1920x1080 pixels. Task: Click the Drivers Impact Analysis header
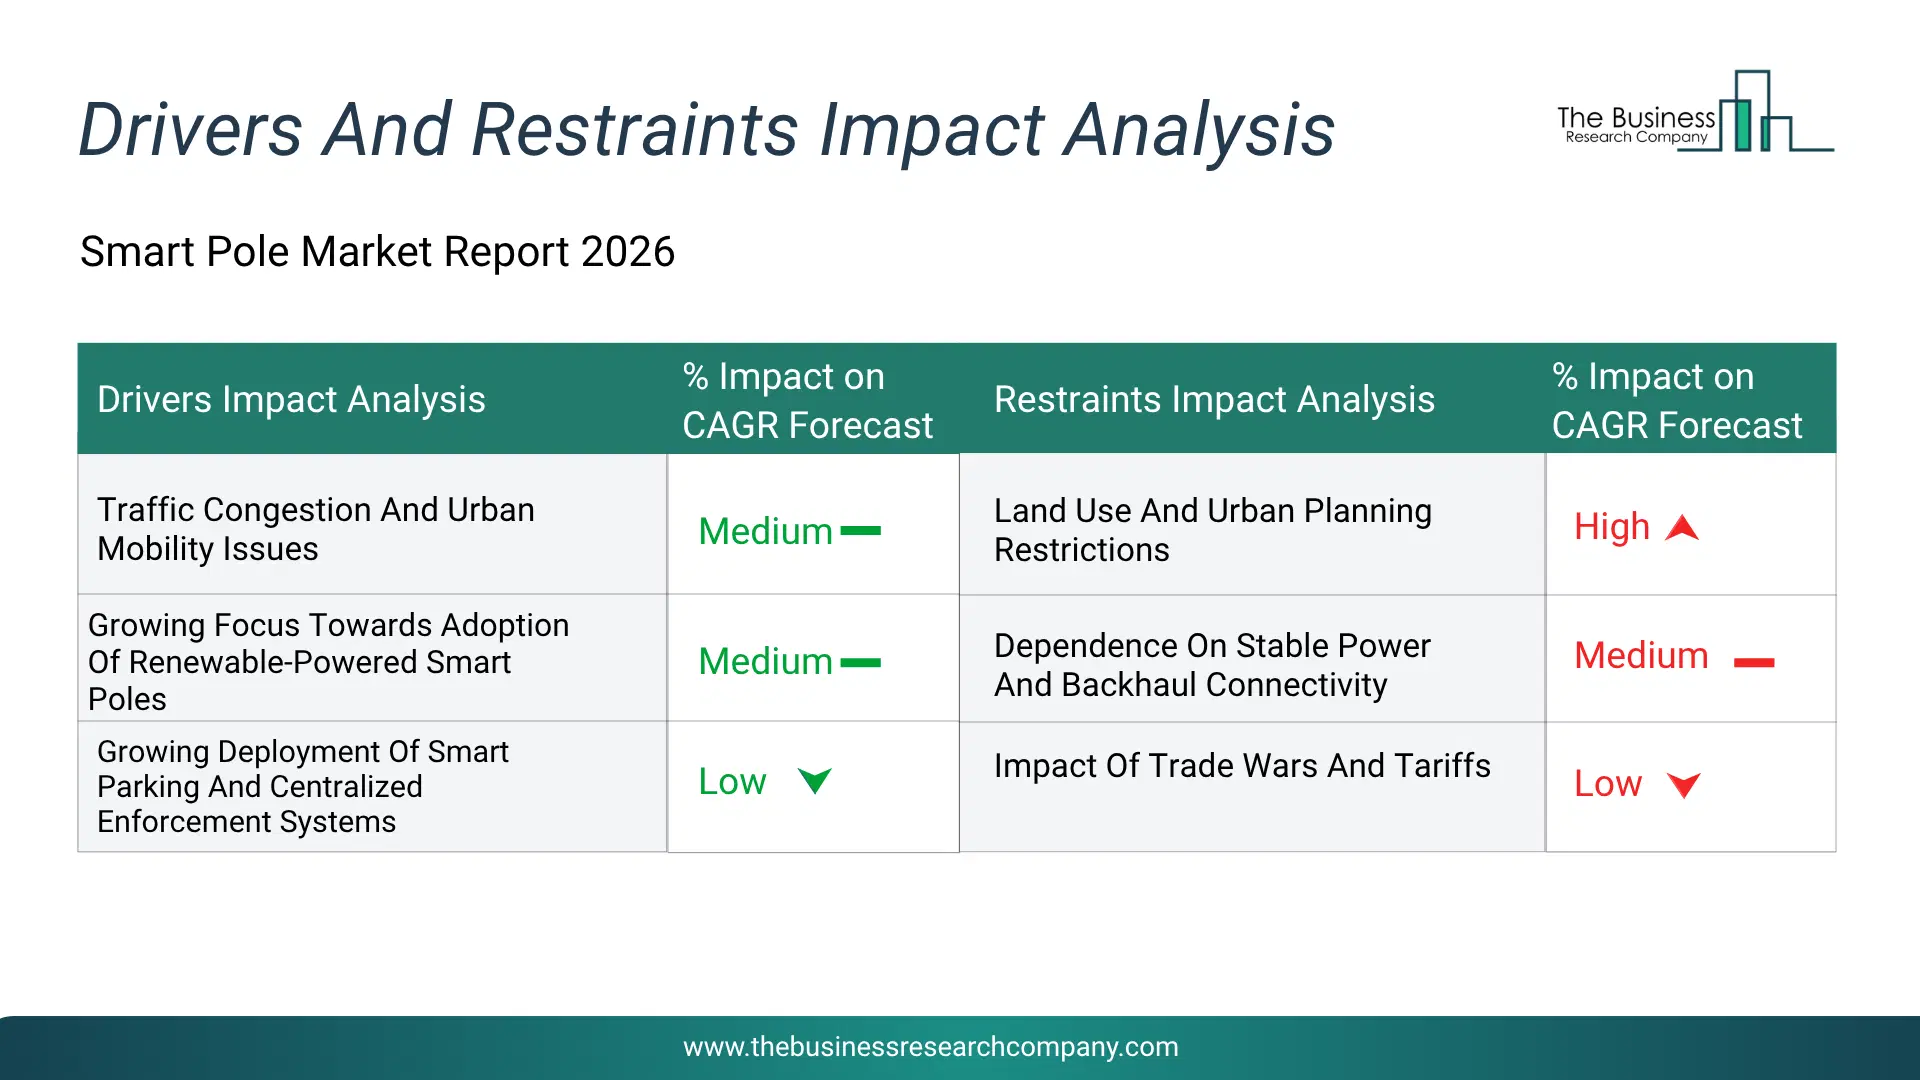(291, 400)
